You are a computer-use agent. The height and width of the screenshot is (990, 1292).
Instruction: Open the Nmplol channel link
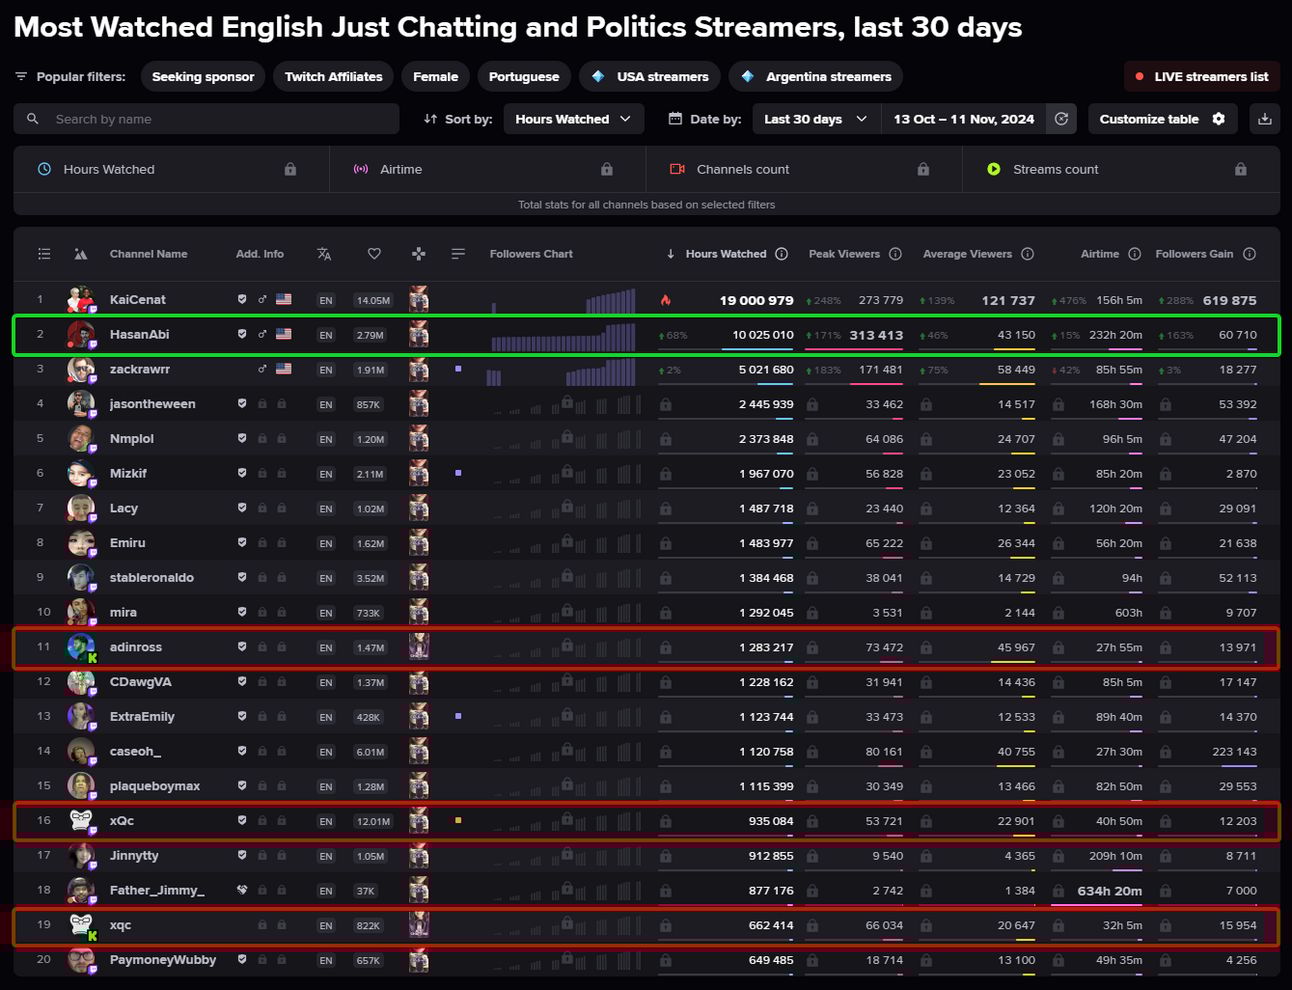pos(132,439)
